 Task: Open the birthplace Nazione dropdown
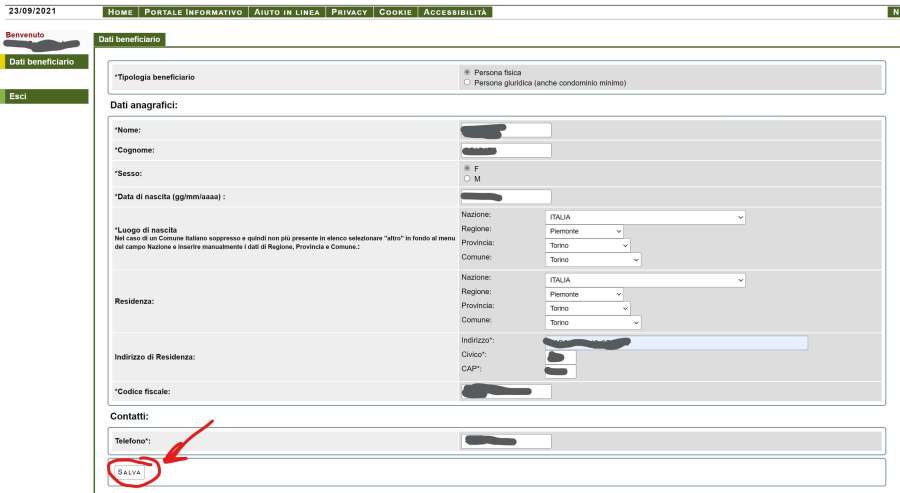645,217
